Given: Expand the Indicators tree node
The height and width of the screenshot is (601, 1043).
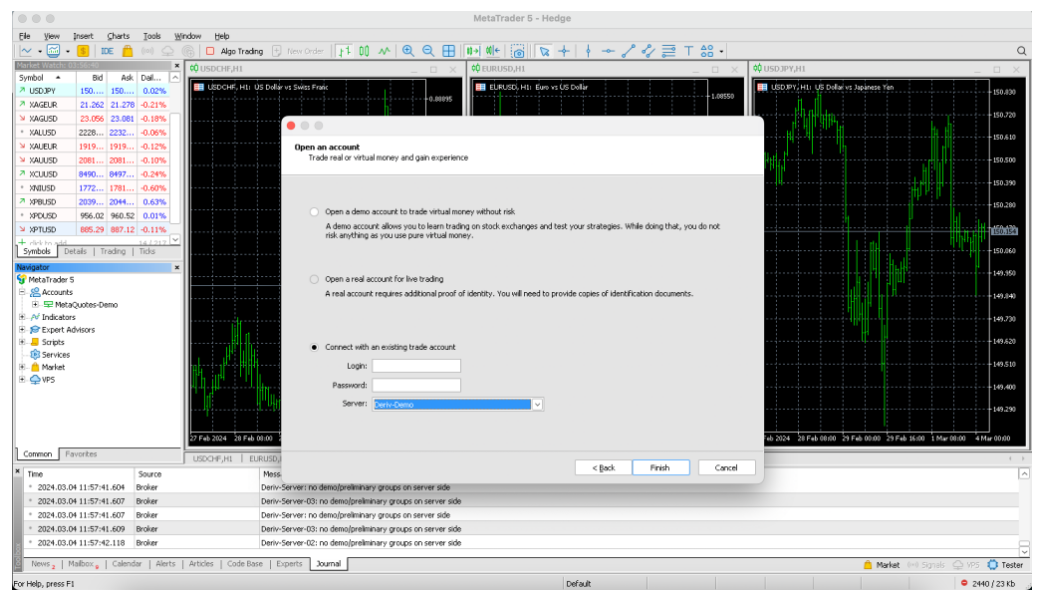Looking at the screenshot, I should click(x=22, y=317).
